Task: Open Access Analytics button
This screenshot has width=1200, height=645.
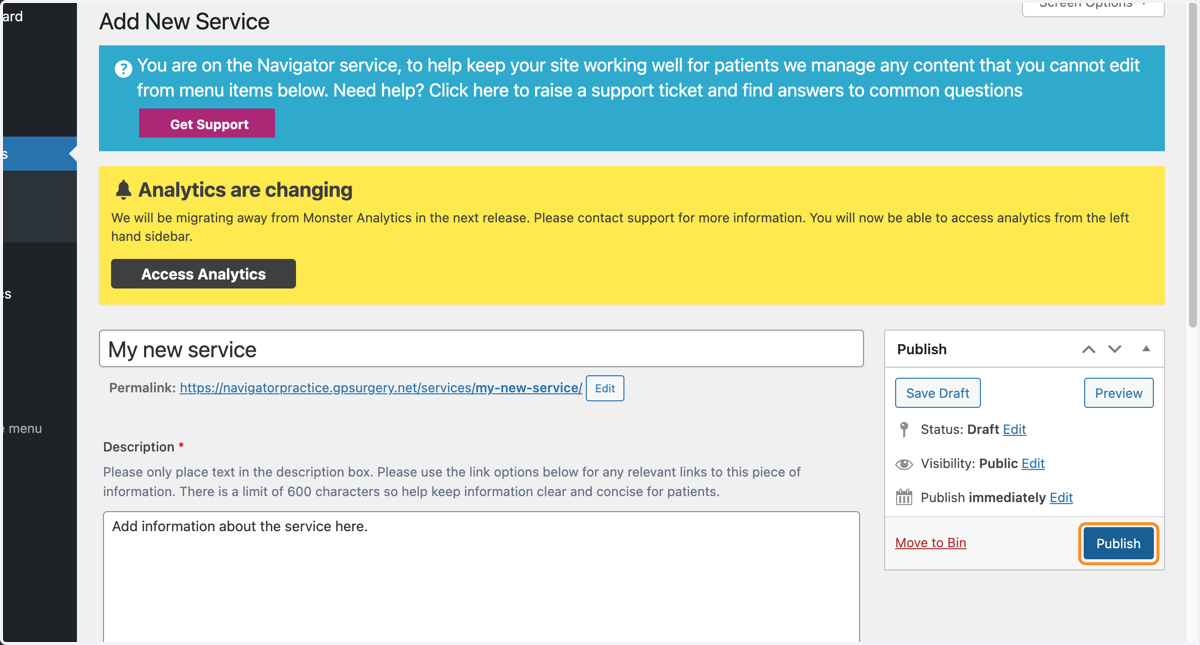Action: [x=203, y=274]
